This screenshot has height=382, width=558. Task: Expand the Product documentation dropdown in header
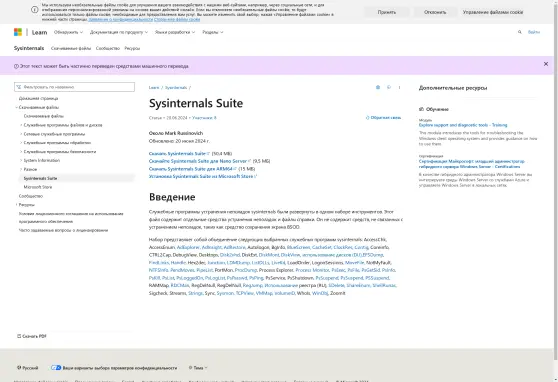119,32
